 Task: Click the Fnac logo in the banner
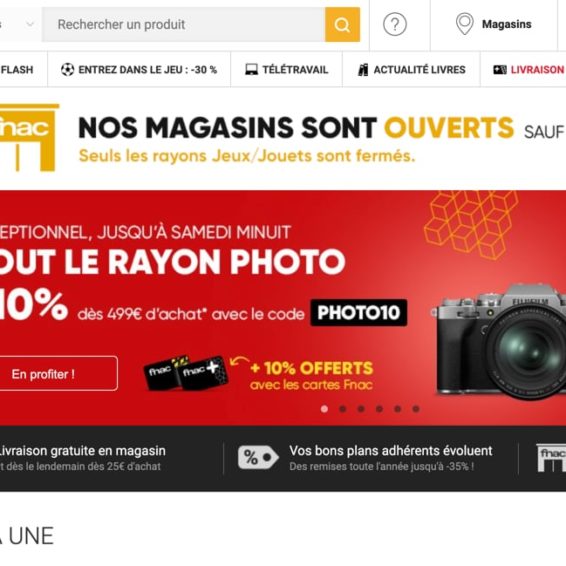pos(28,137)
